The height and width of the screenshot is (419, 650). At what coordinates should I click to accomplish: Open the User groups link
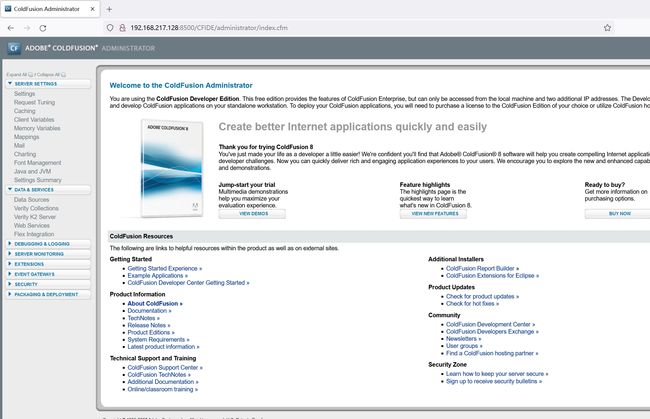(464, 346)
